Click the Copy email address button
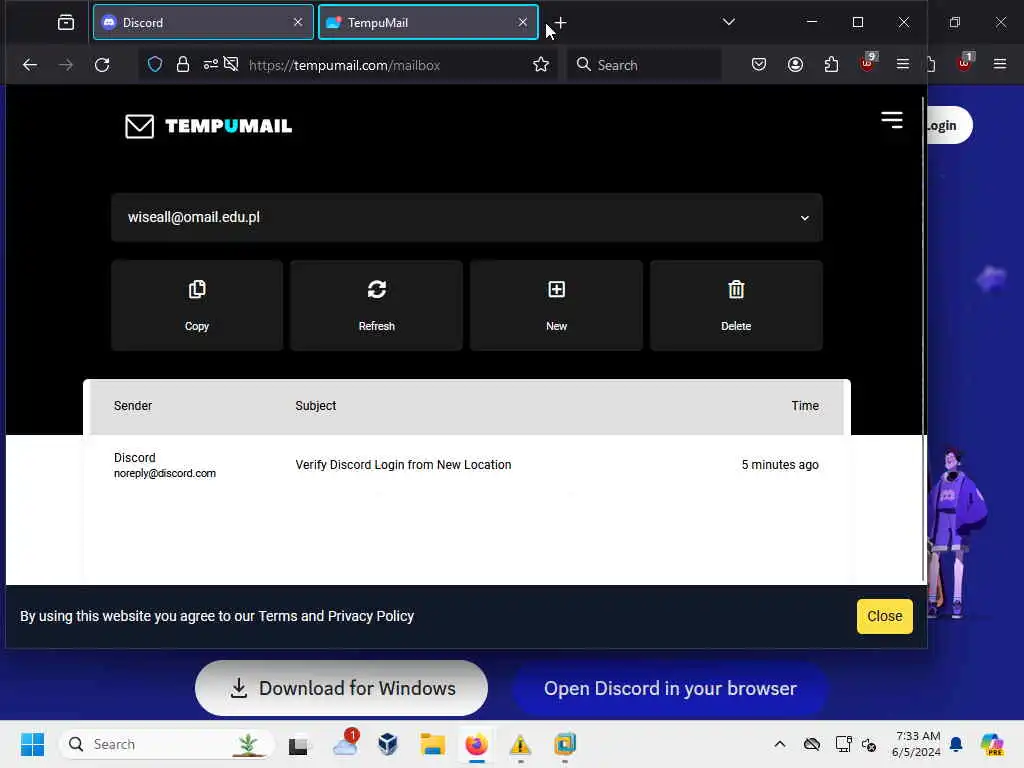 click(x=197, y=305)
